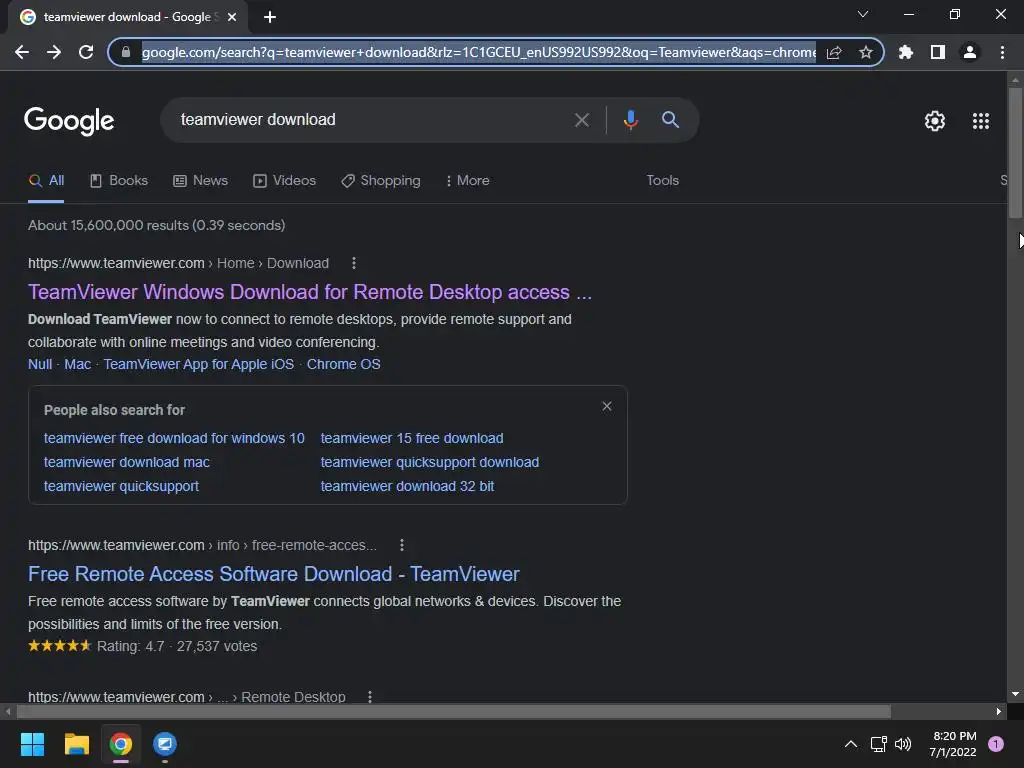Open Chrome three-dot menu
This screenshot has width=1024, height=768.
(1002, 52)
